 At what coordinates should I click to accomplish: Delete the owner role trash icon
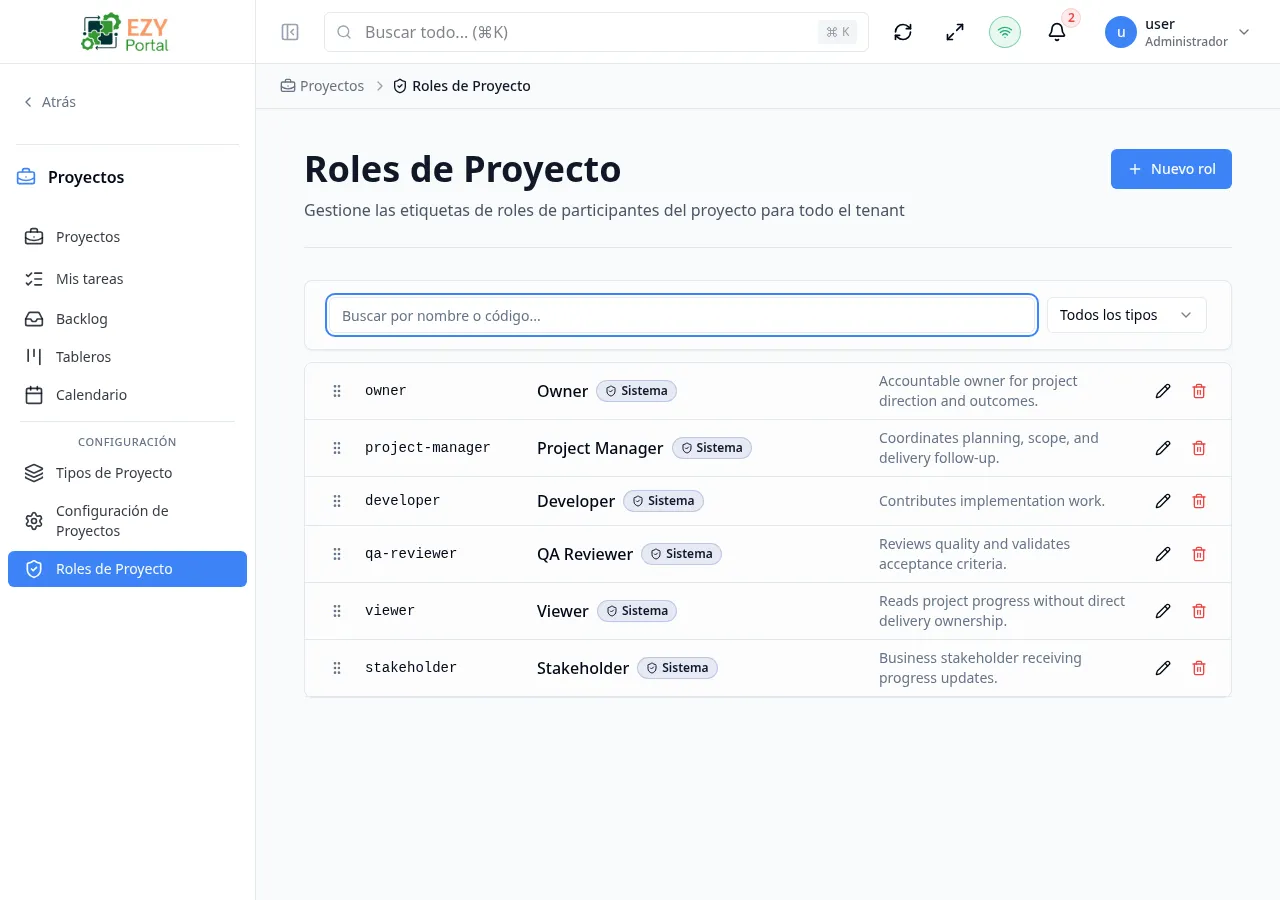click(x=1199, y=391)
